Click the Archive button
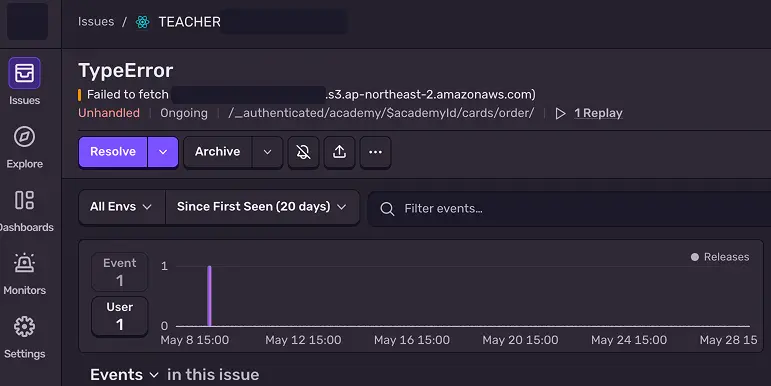This screenshot has width=771, height=386. [x=217, y=152]
